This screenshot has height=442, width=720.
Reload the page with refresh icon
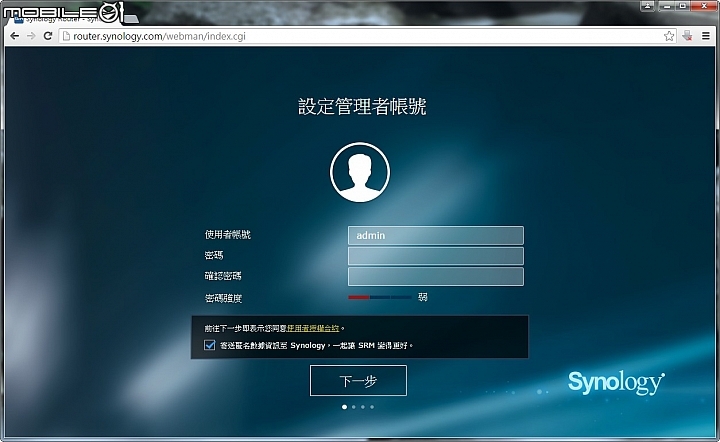point(48,36)
